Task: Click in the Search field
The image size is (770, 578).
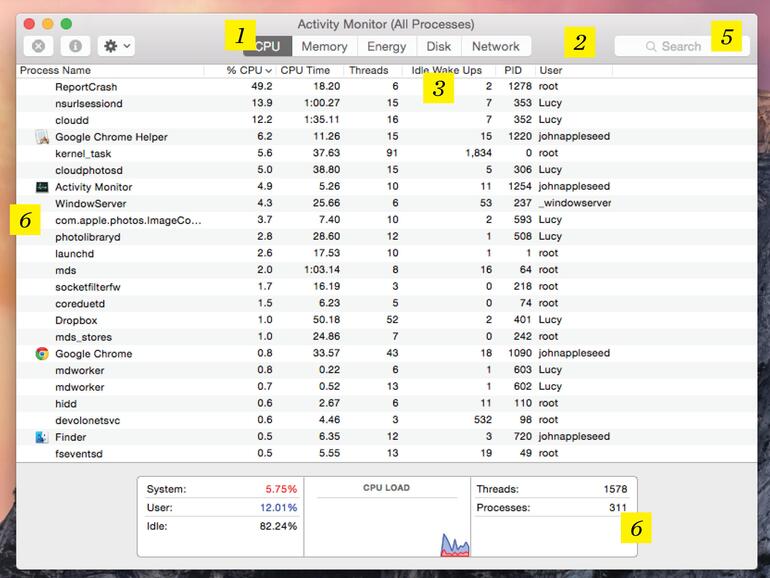Action: coord(682,46)
